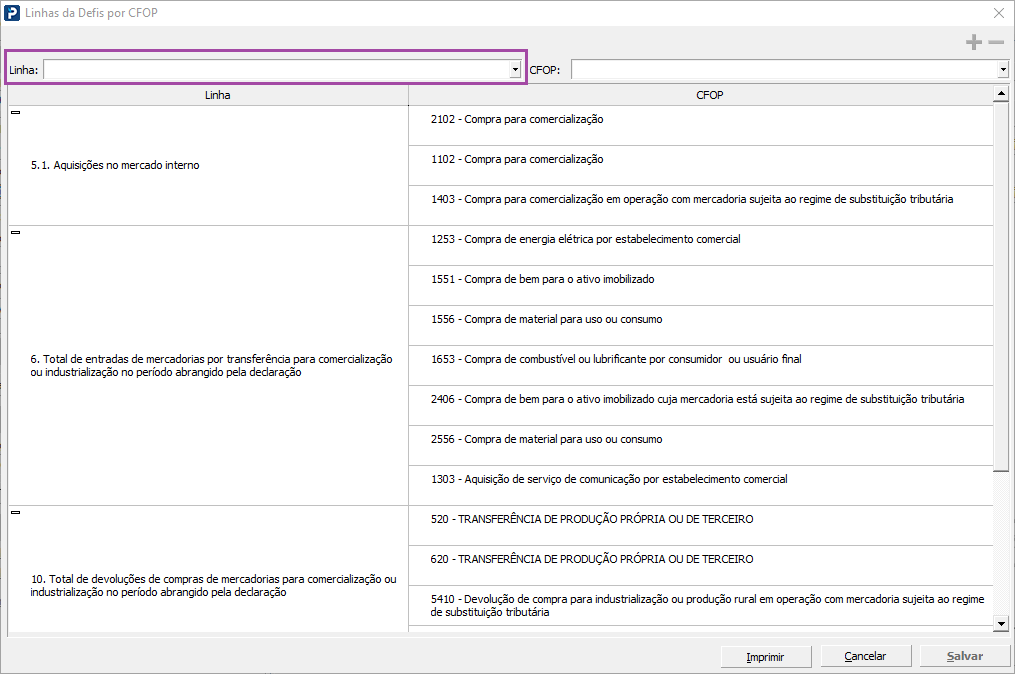Open the Linha dropdown arrow
The image size is (1015, 674).
pos(515,70)
